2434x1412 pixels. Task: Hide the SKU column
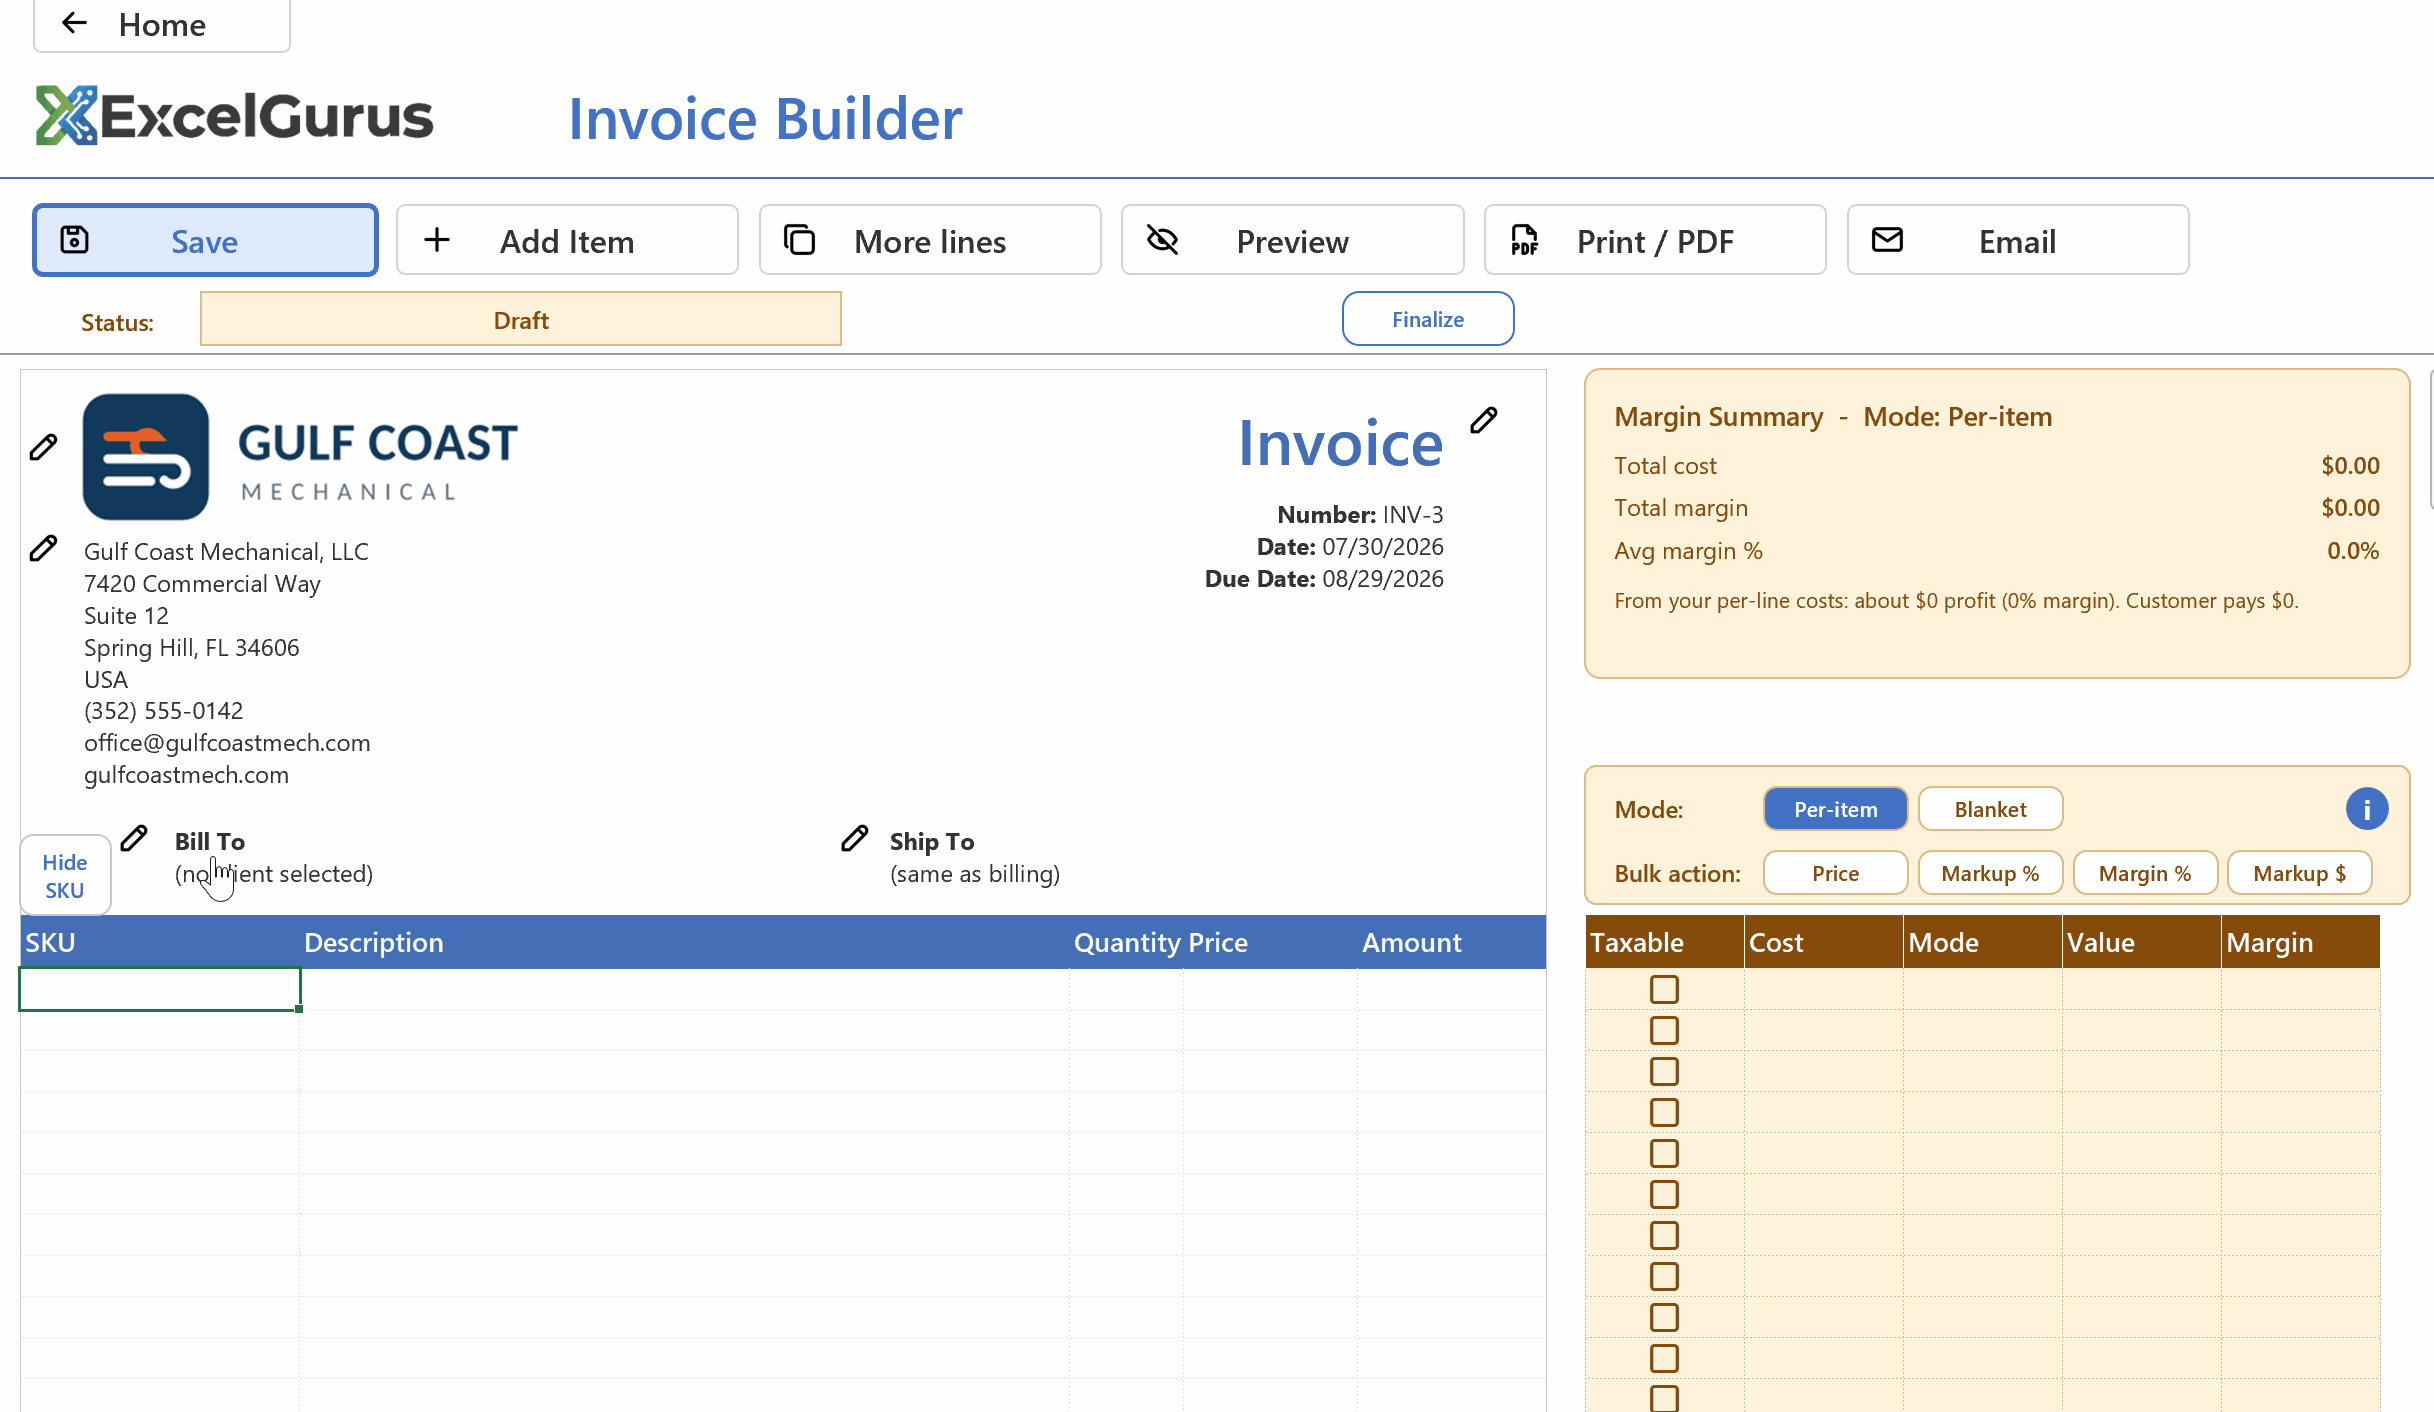tap(65, 875)
